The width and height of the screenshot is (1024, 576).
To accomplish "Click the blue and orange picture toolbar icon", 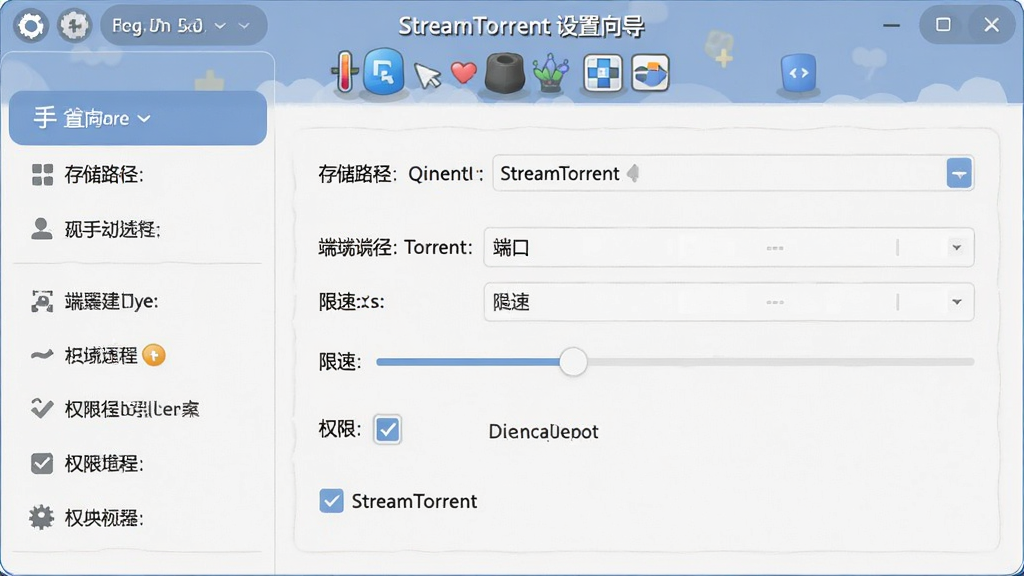I will click(650, 72).
